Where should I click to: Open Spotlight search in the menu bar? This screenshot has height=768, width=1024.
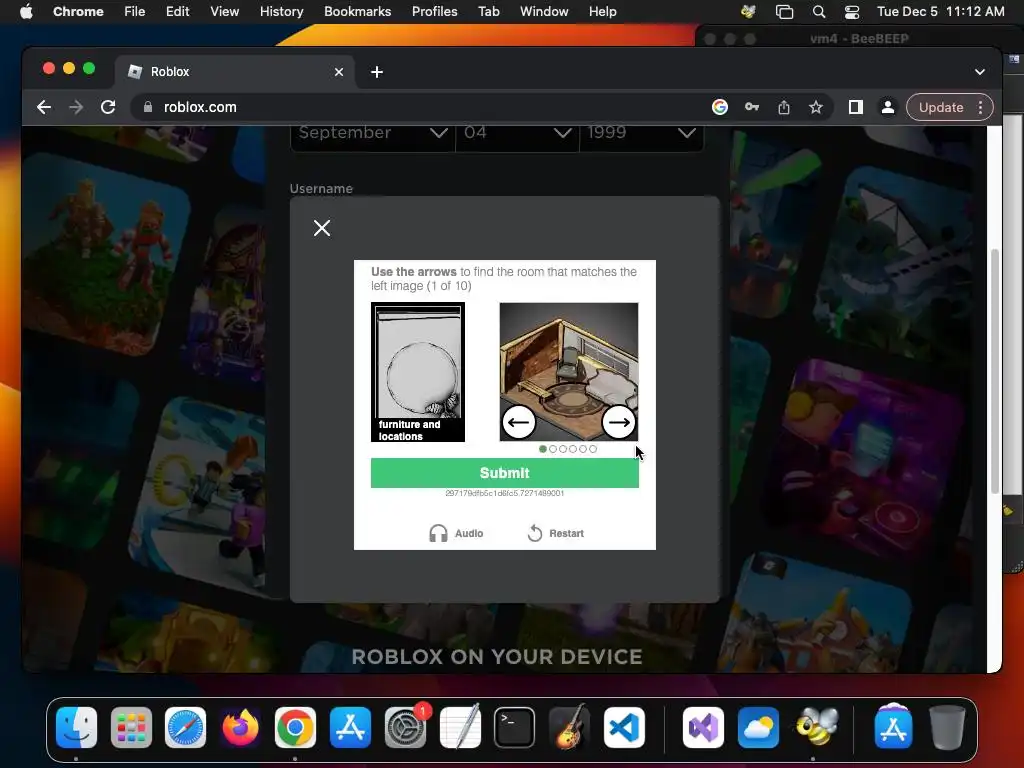click(818, 11)
